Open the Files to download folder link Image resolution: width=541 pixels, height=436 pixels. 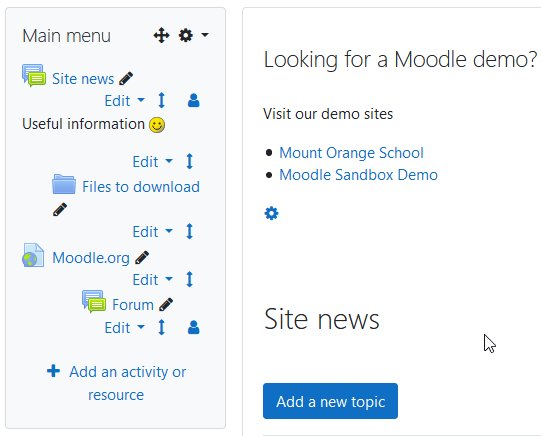[x=141, y=187]
